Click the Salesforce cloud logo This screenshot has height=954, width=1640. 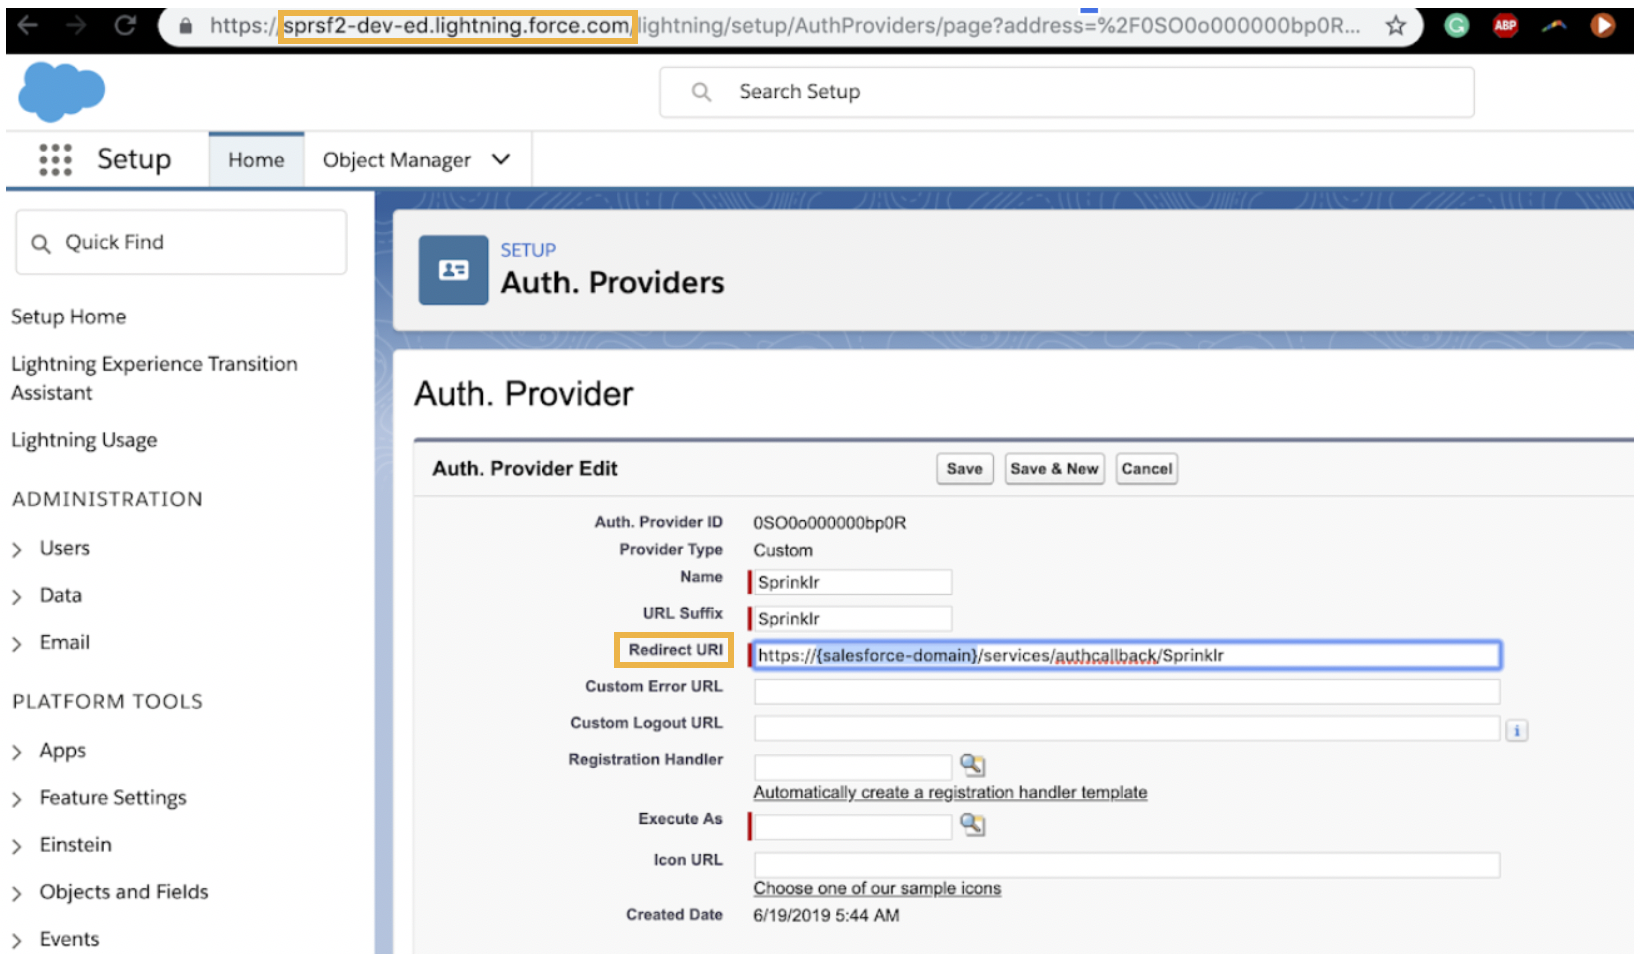pyautogui.click(x=61, y=90)
